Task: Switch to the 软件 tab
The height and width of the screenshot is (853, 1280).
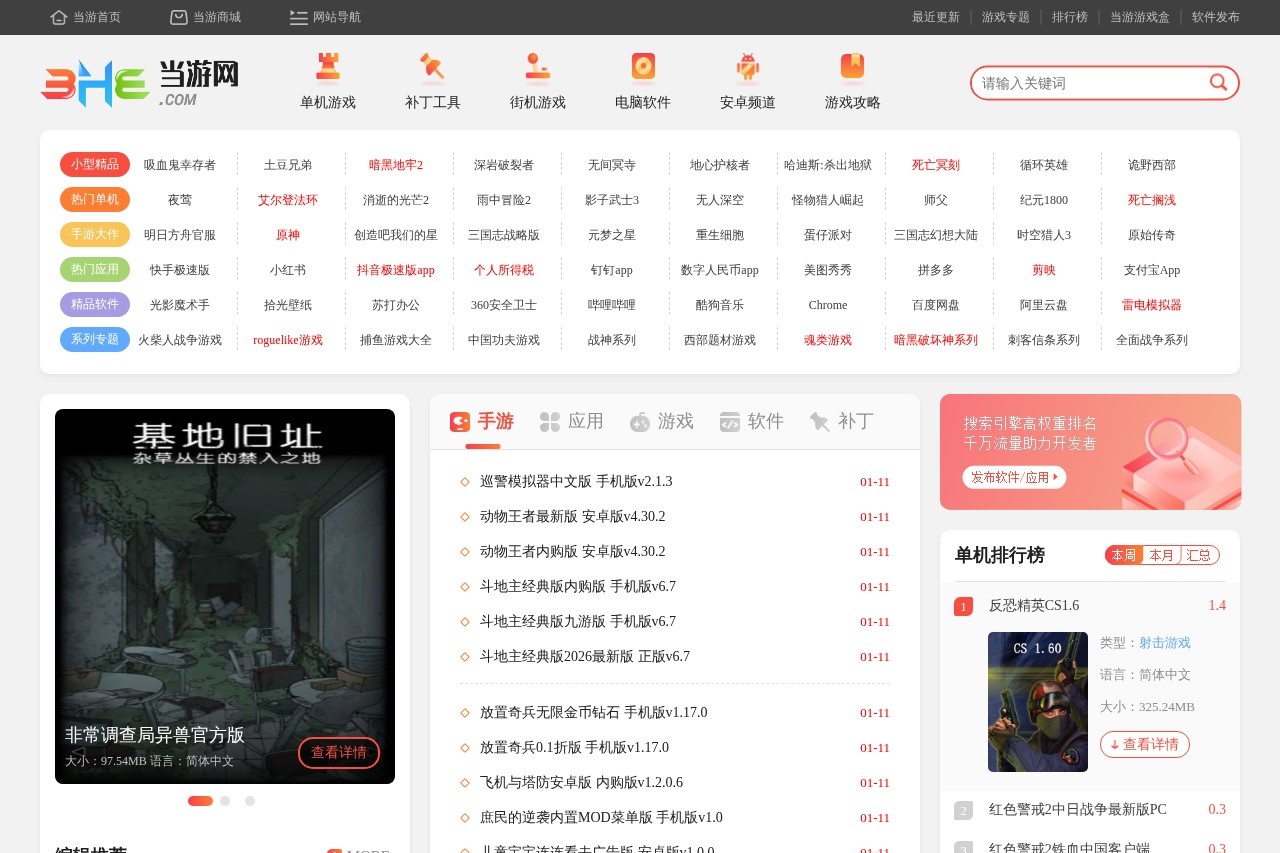Action: coord(752,422)
